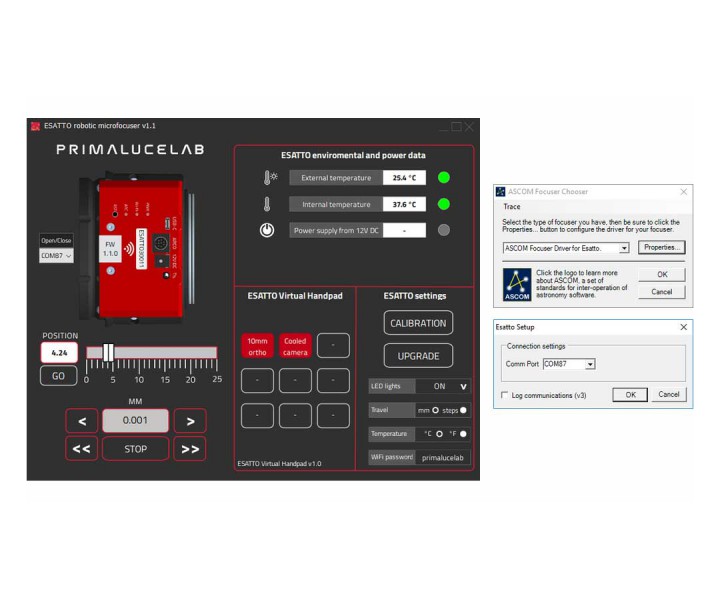Click the power supply icon

tap(267, 229)
